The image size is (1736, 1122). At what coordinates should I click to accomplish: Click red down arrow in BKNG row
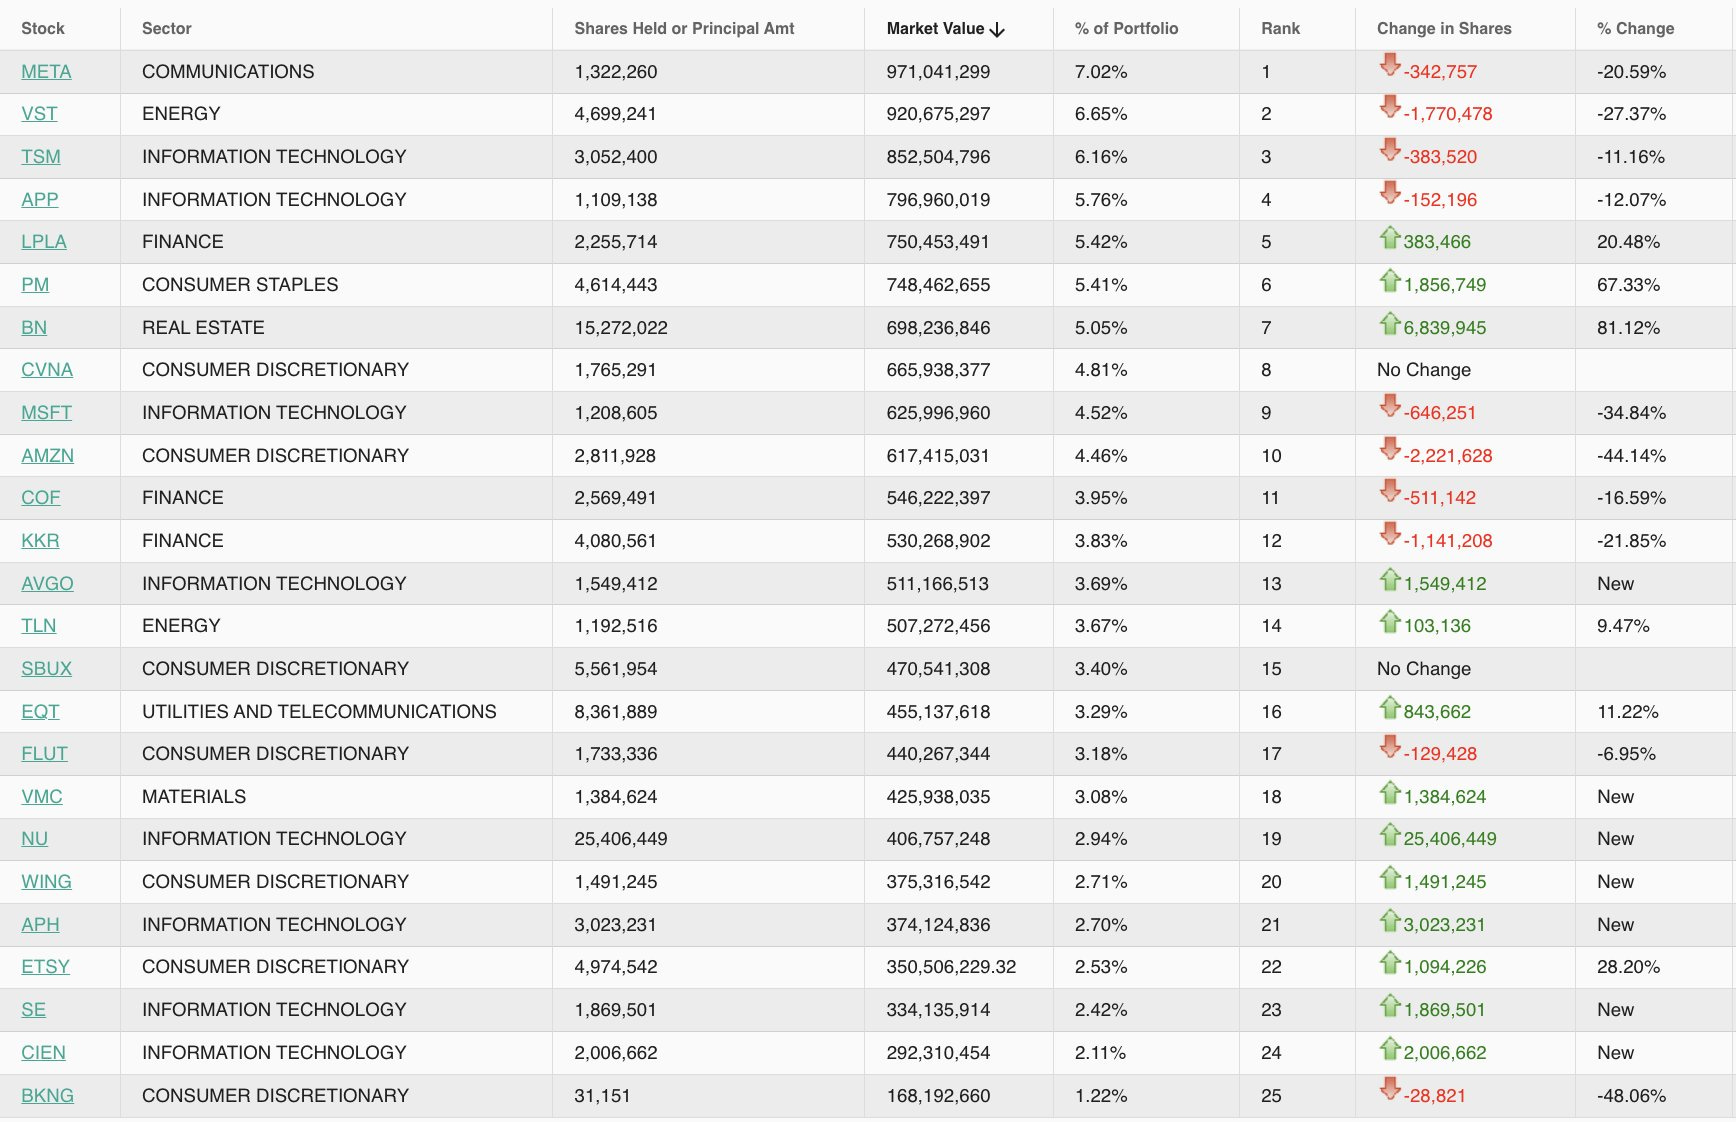click(1390, 1089)
